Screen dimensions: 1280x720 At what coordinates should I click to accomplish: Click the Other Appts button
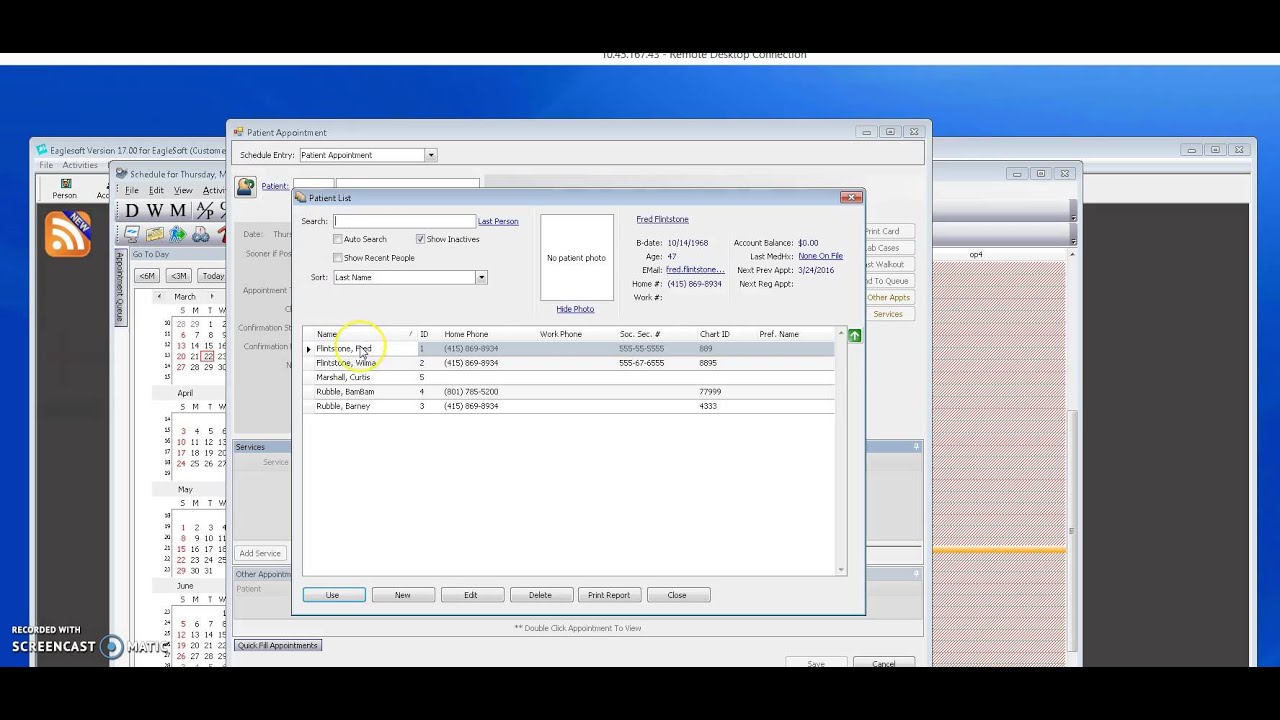888,298
